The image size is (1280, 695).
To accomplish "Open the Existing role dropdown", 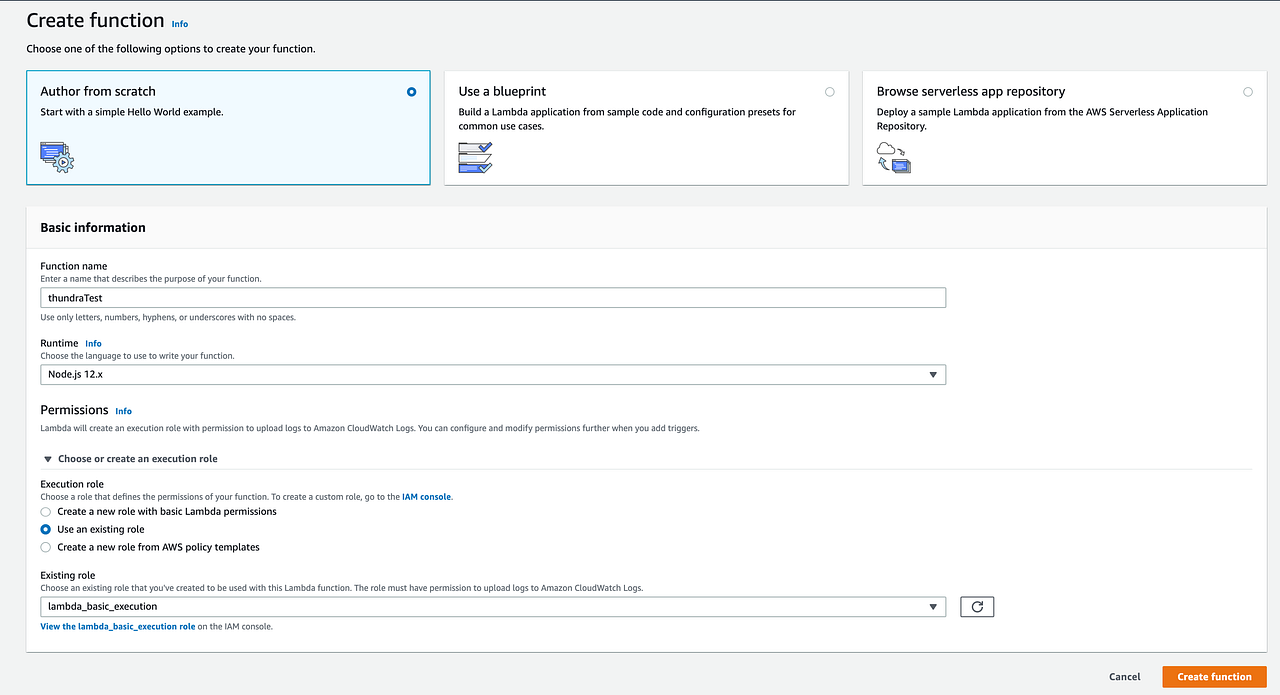I will pyautogui.click(x=934, y=606).
